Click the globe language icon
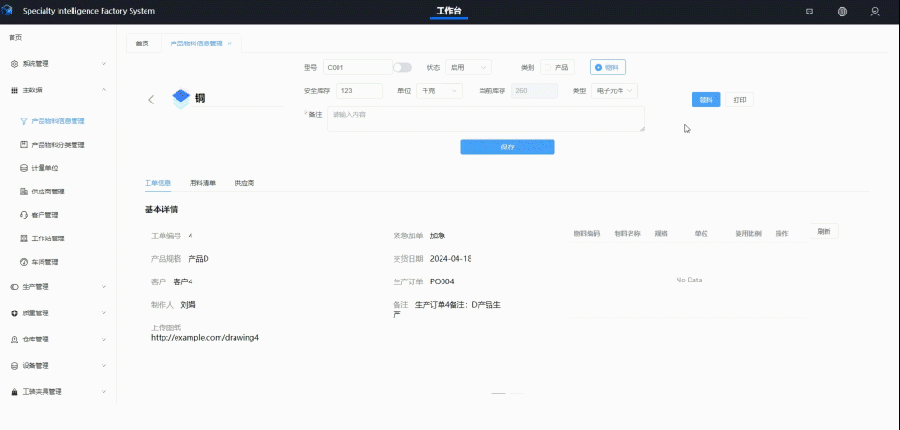The height and width of the screenshot is (430, 900). click(842, 11)
